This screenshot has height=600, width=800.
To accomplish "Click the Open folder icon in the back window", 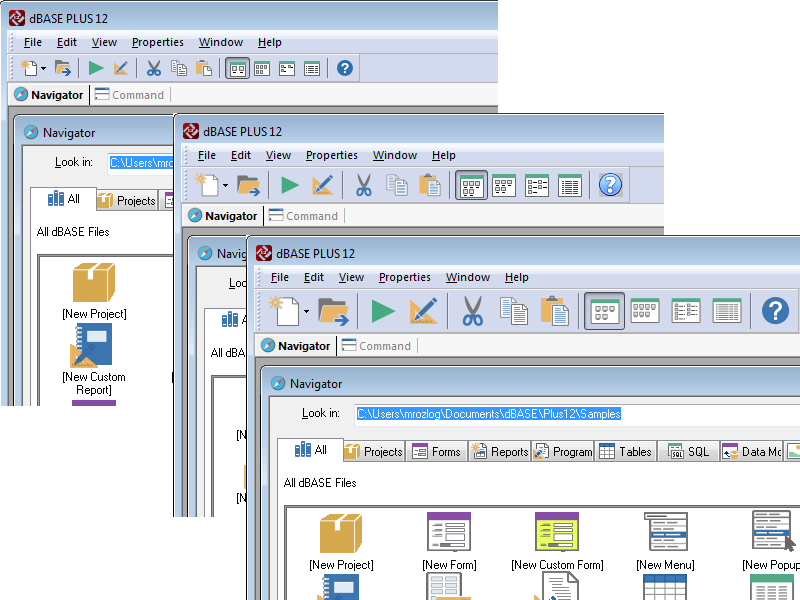I will [x=63, y=68].
